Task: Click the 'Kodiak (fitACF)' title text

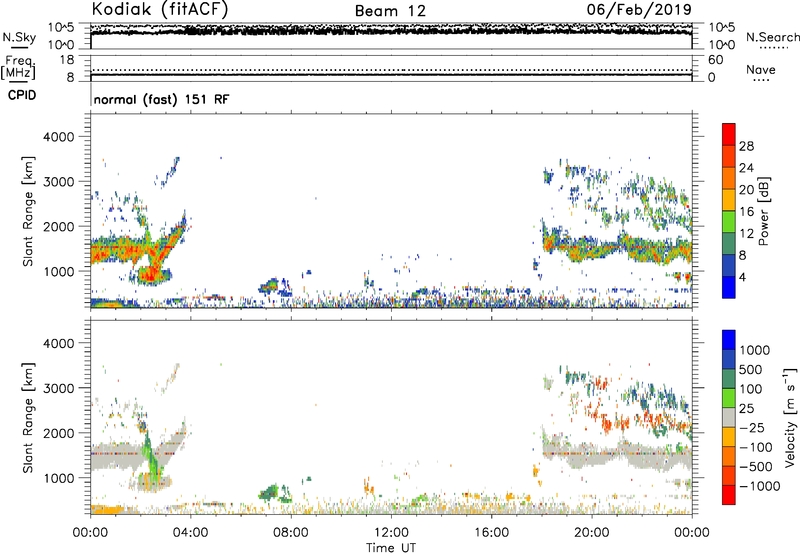Action: tap(160, 9)
